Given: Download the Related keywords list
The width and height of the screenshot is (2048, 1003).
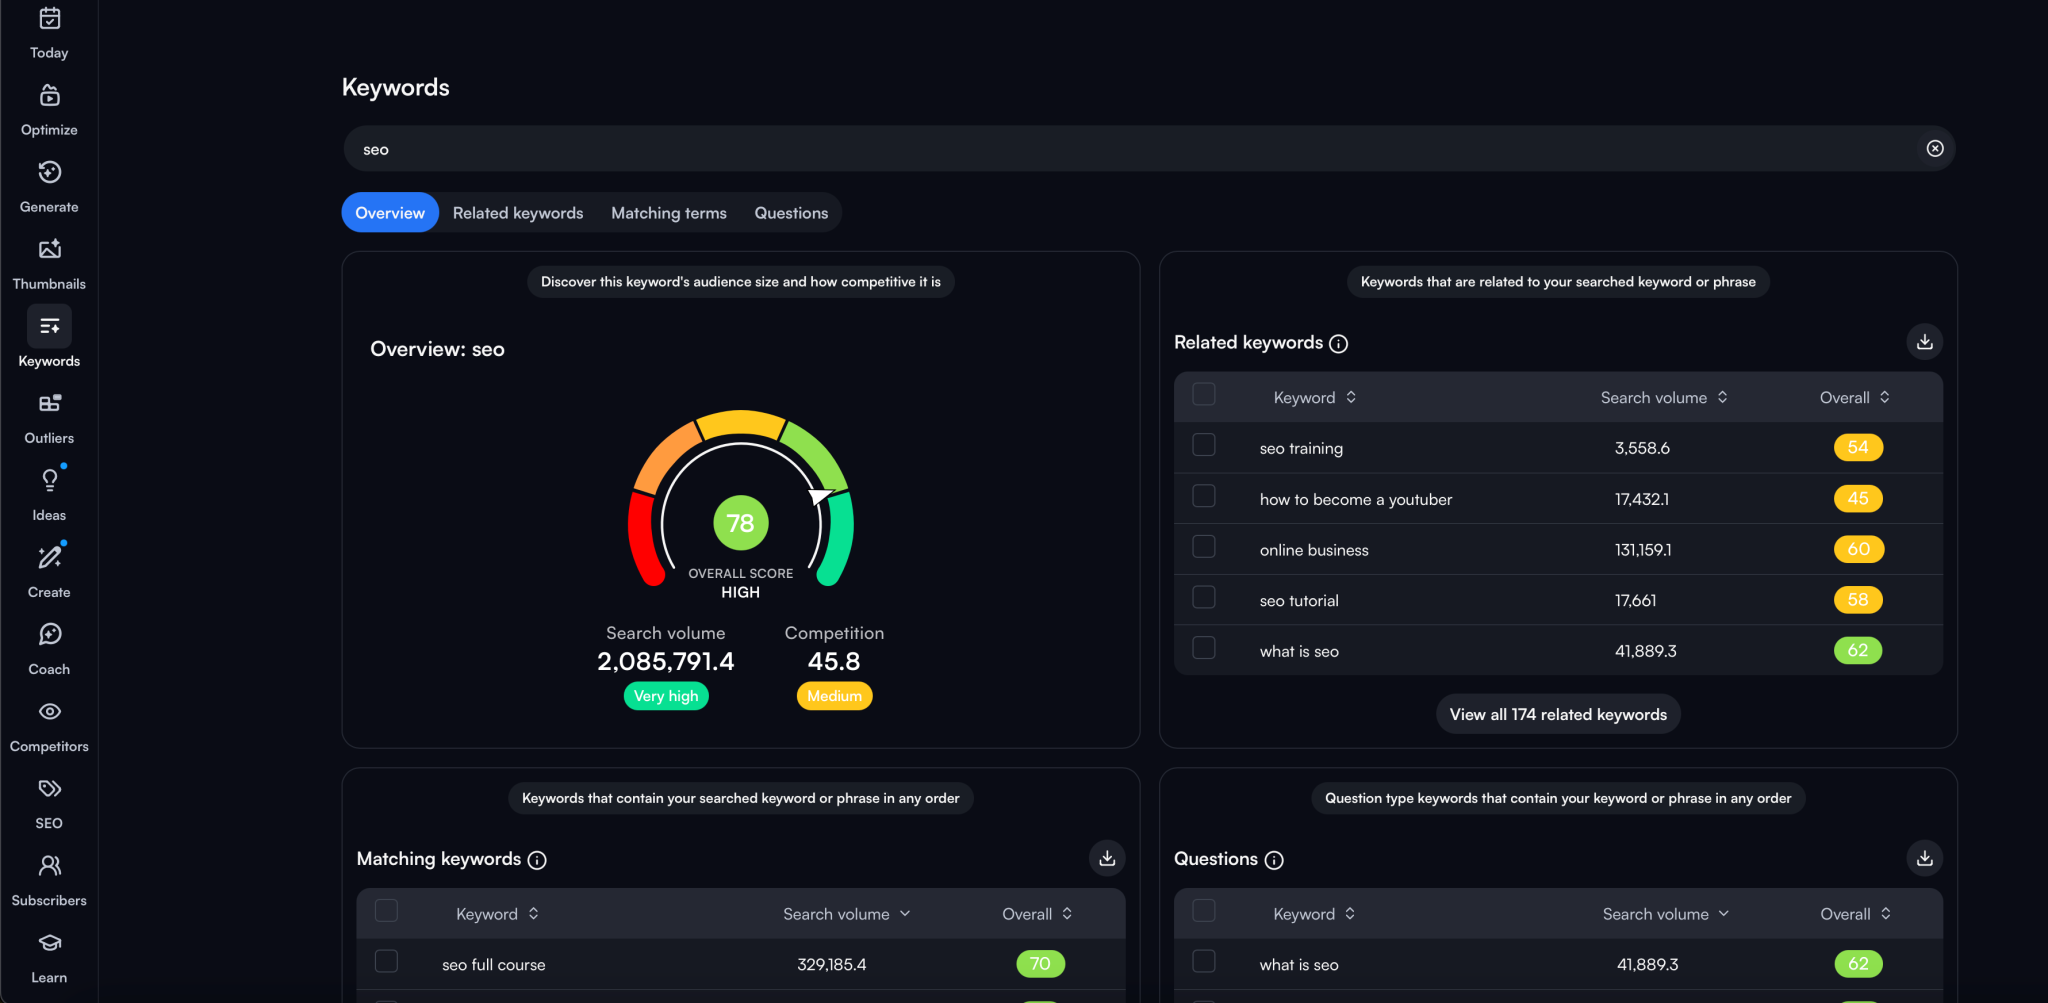Looking at the screenshot, I should pos(1924,342).
